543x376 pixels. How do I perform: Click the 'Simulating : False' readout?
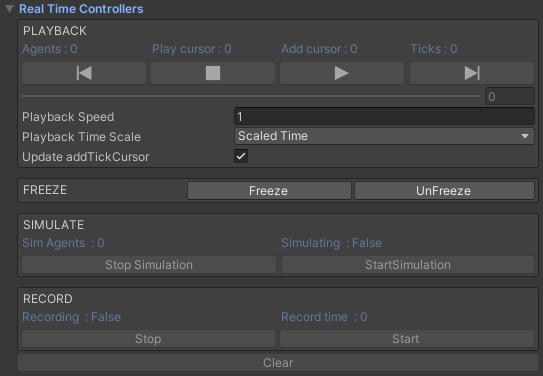(331, 243)
